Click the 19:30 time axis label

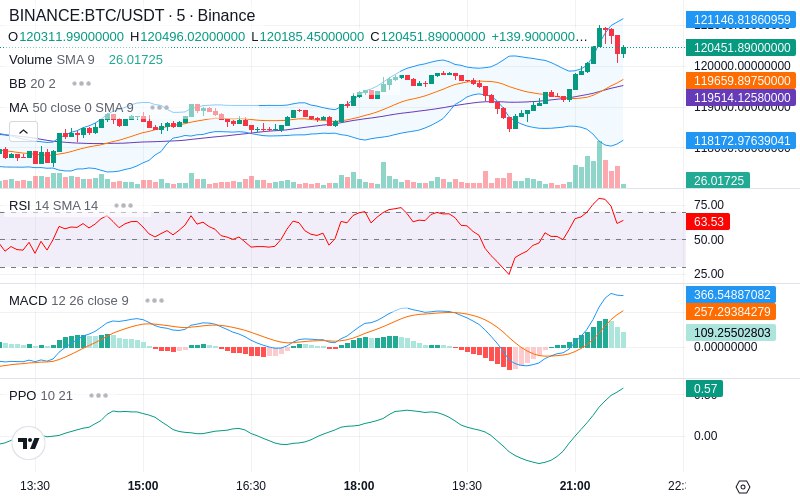pos(467,486)
